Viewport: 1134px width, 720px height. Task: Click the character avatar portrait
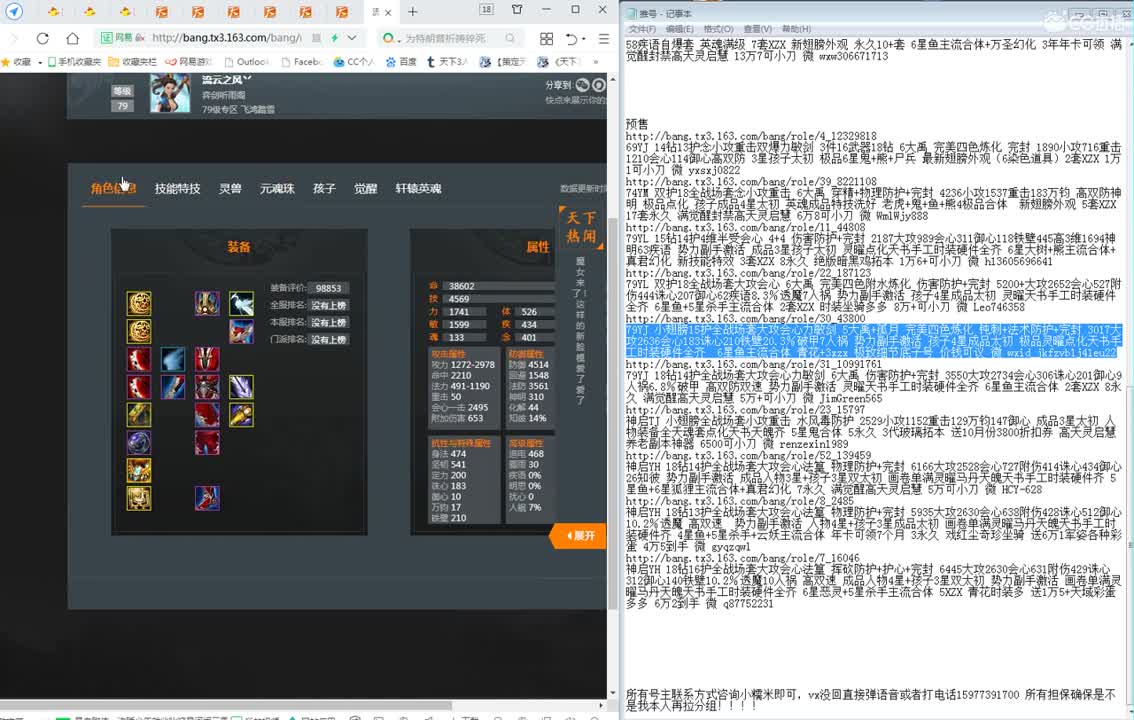pos(169,93)
